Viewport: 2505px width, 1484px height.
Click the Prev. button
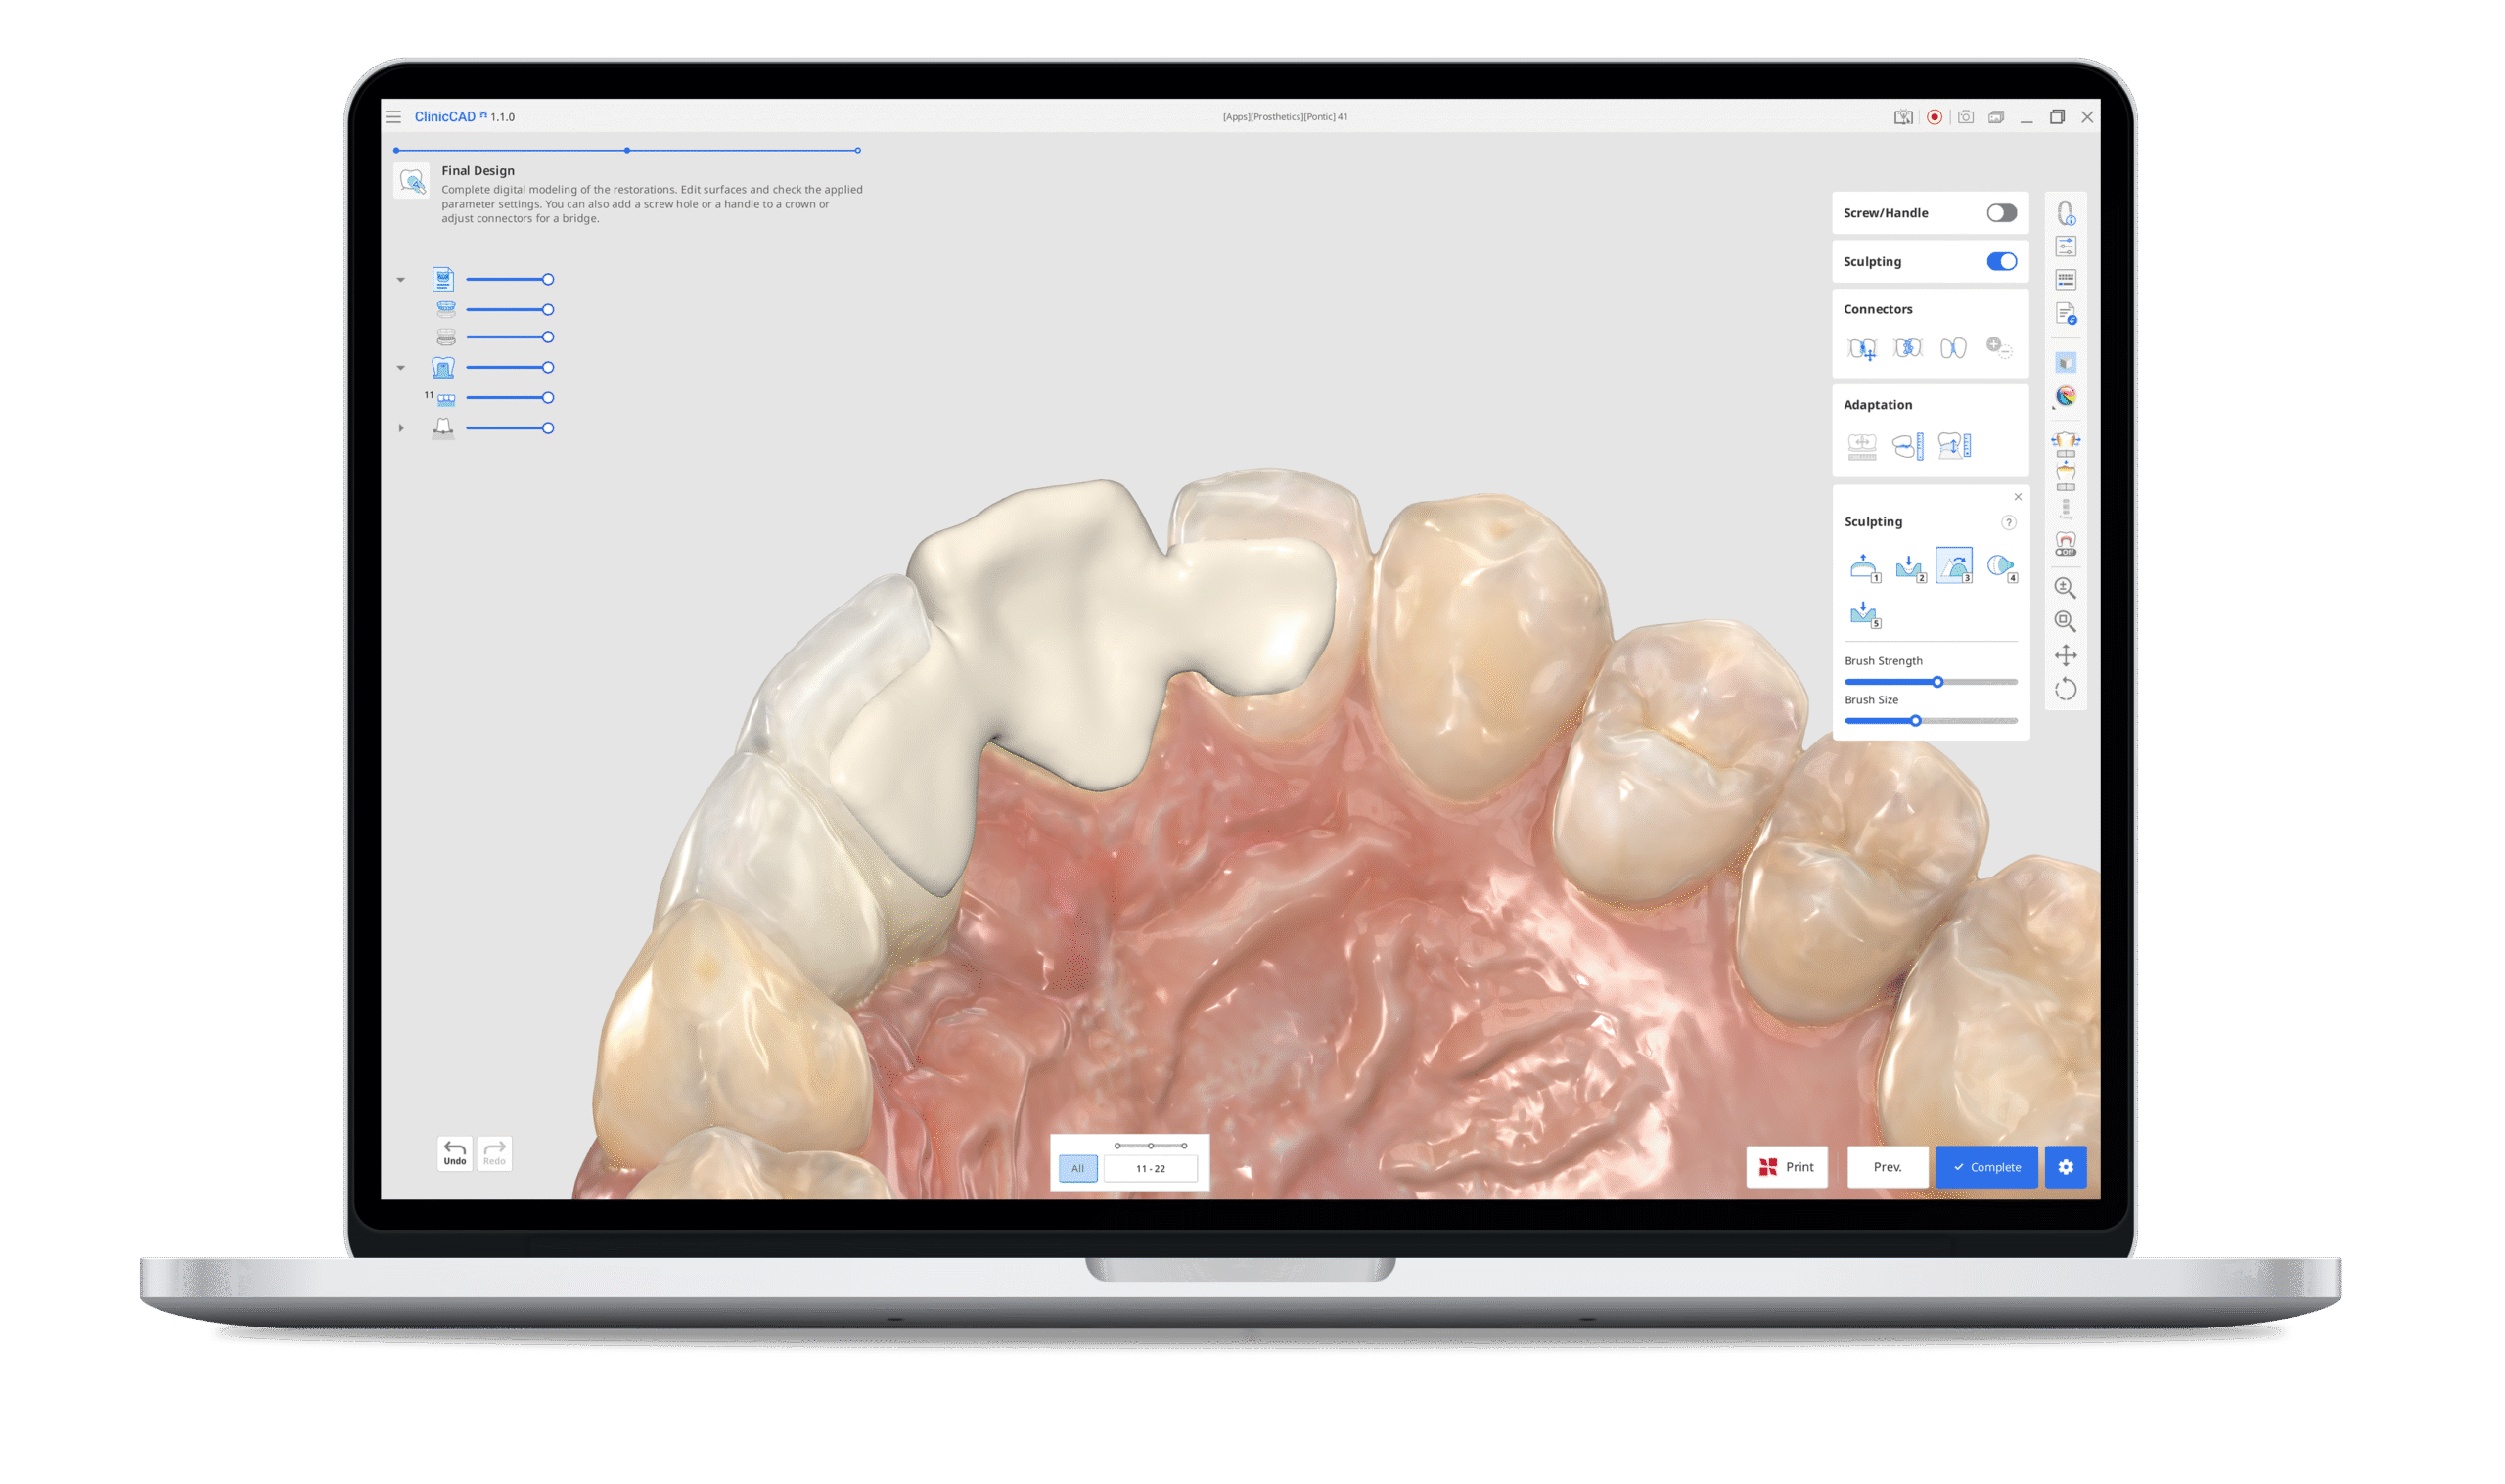[1887, 1167]
